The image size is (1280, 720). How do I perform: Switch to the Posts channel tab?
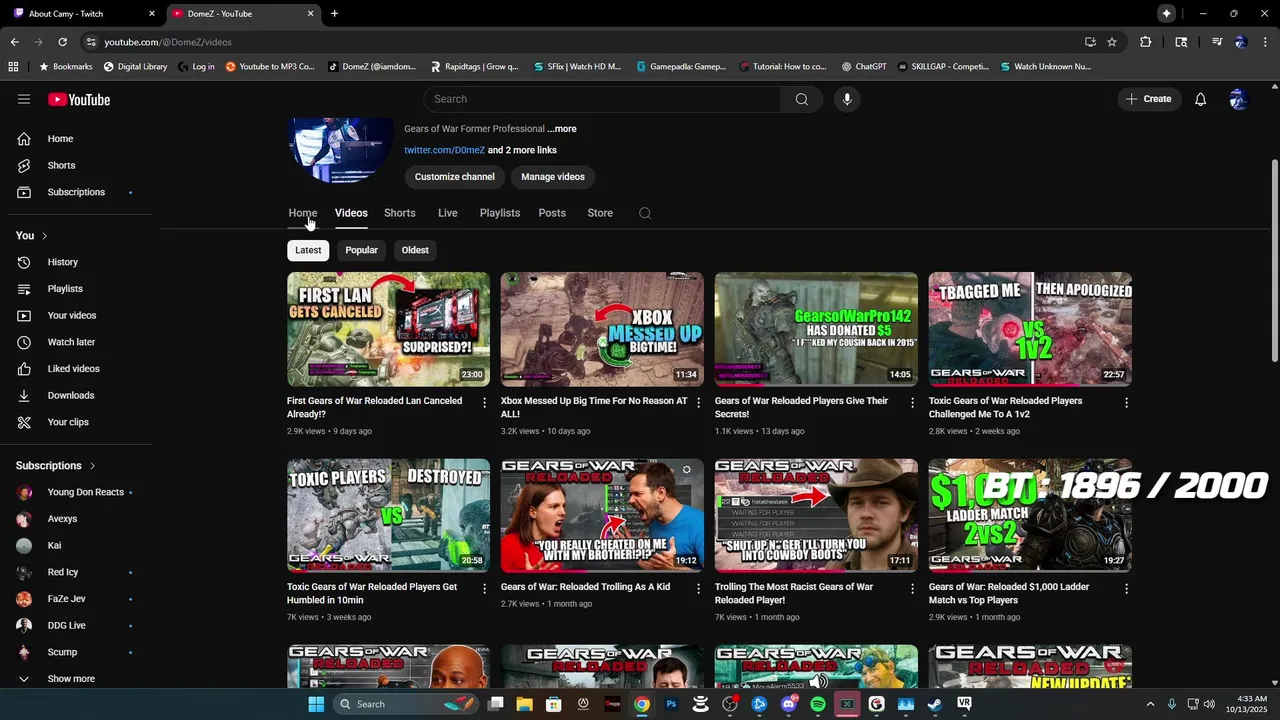click(552, 213)
